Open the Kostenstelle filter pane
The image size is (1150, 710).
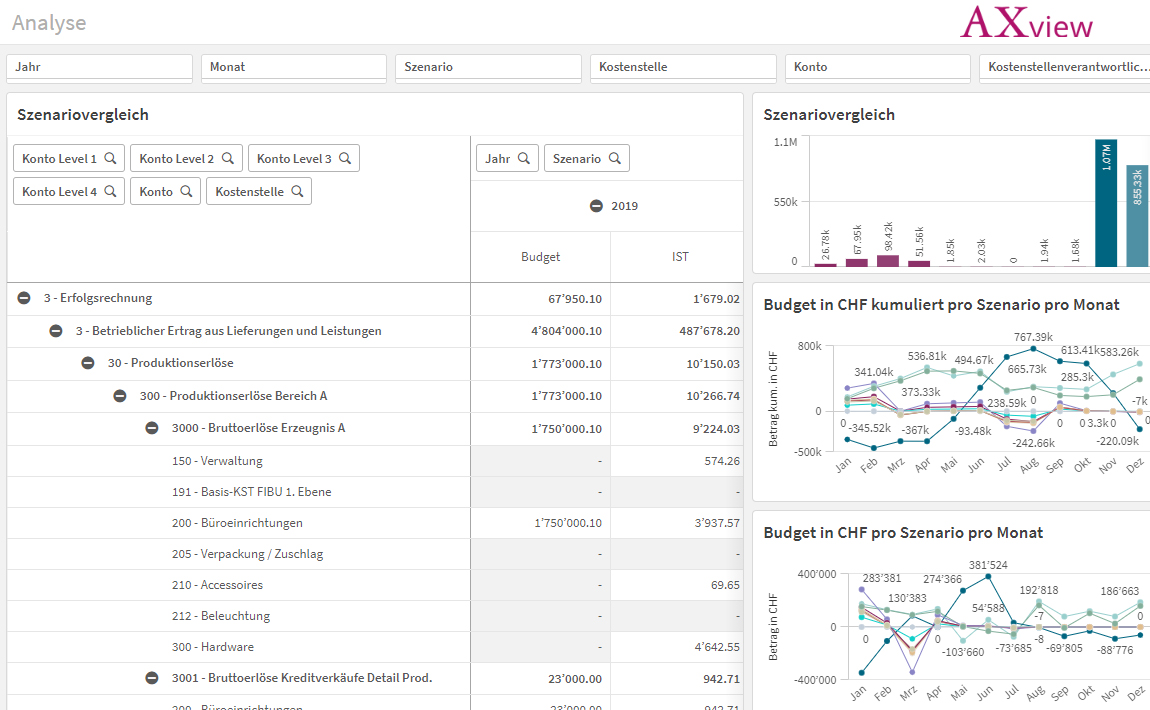pos(684,67)
